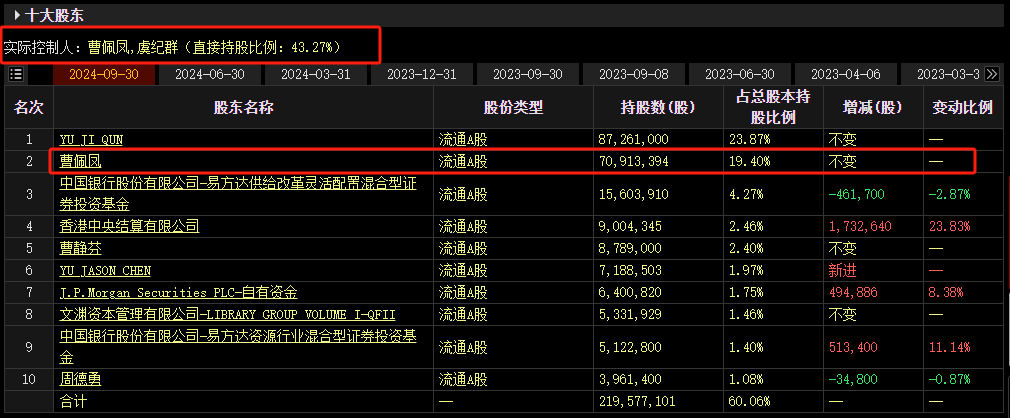Click the 持股数(股) column header

658,108
